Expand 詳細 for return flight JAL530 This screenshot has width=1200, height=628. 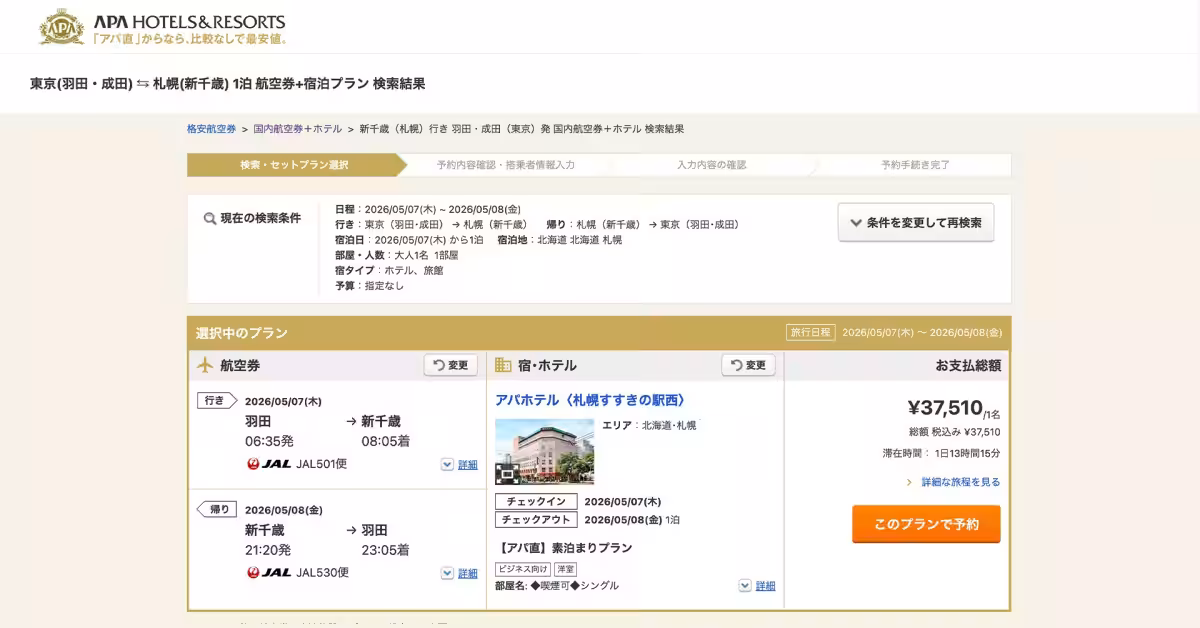tap(459, 574)
